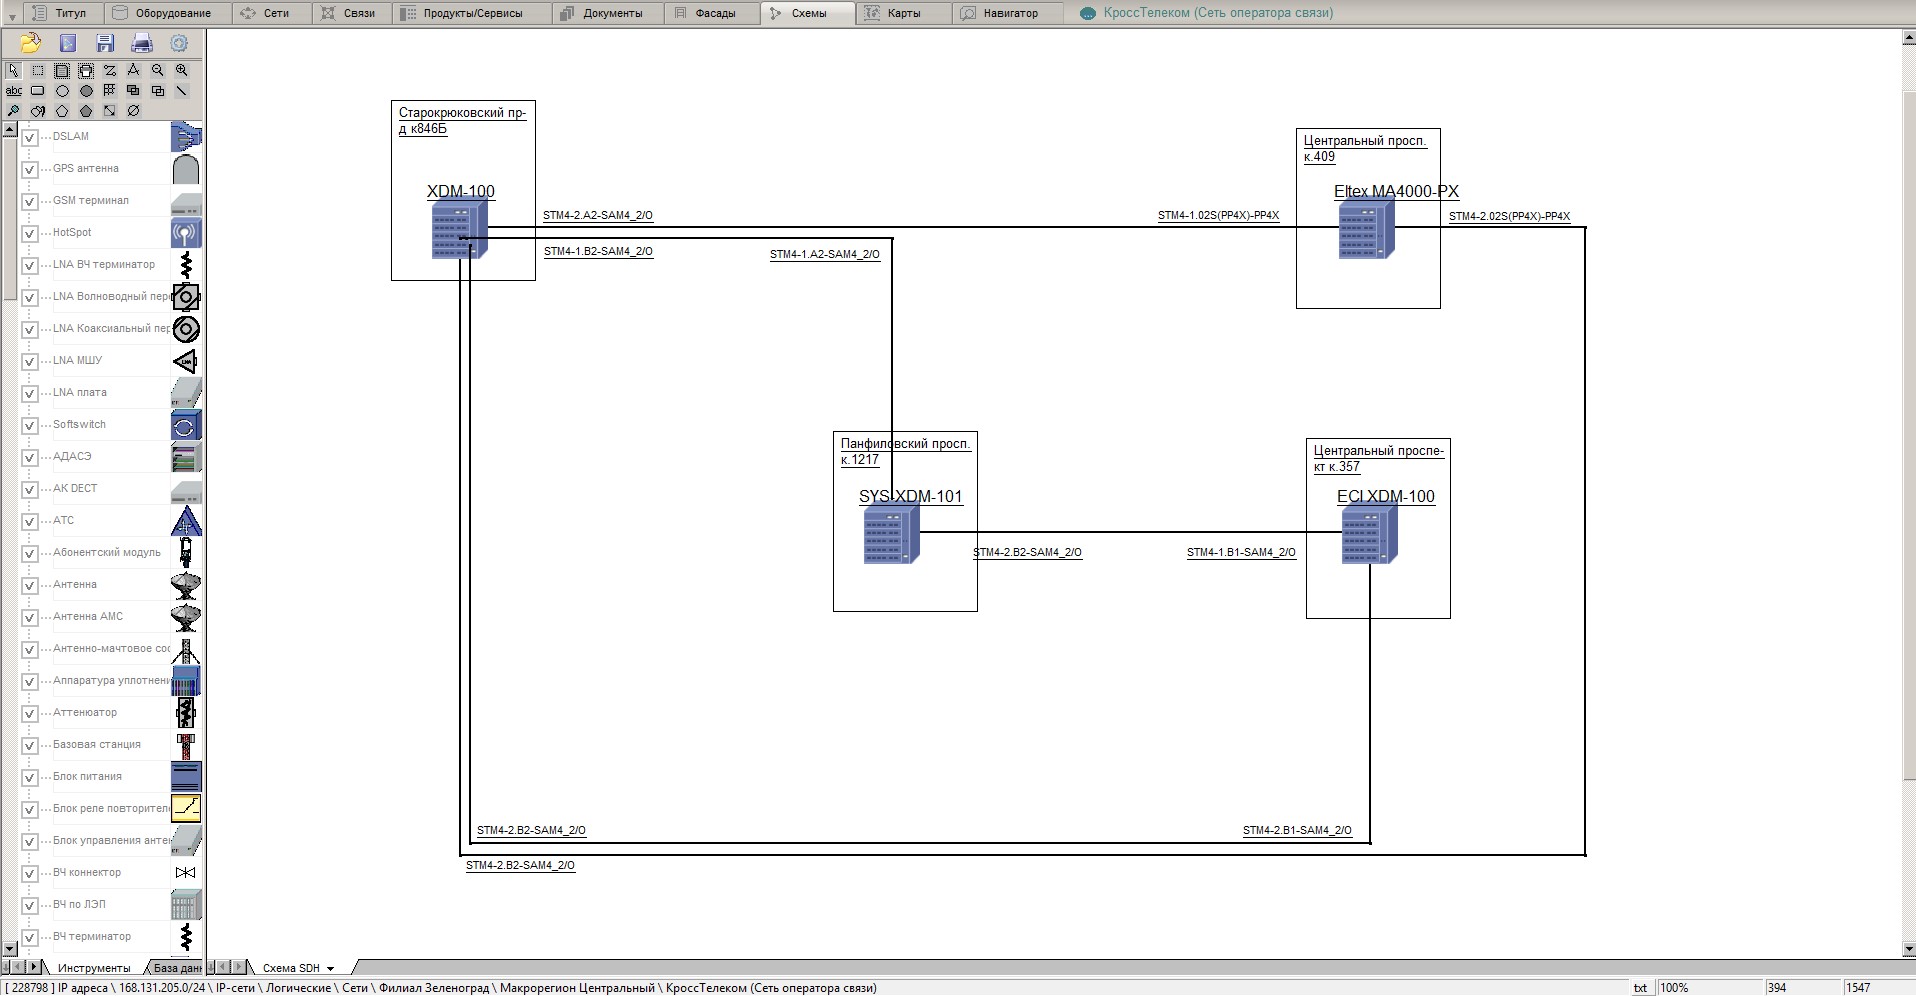Viewport: 1916px width, 996px height.
Task: Click the STM4-1.B1-SAM4_2/O label
Action: point(1242,552)
